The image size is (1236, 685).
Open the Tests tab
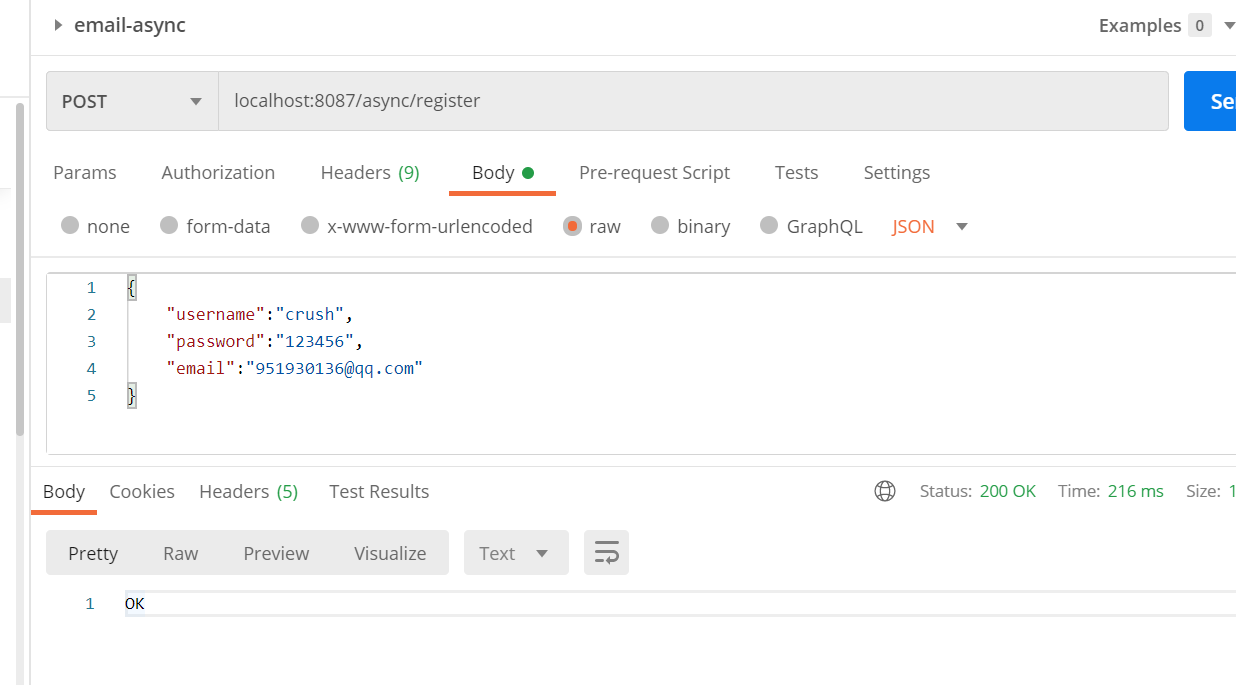(796, 172)
